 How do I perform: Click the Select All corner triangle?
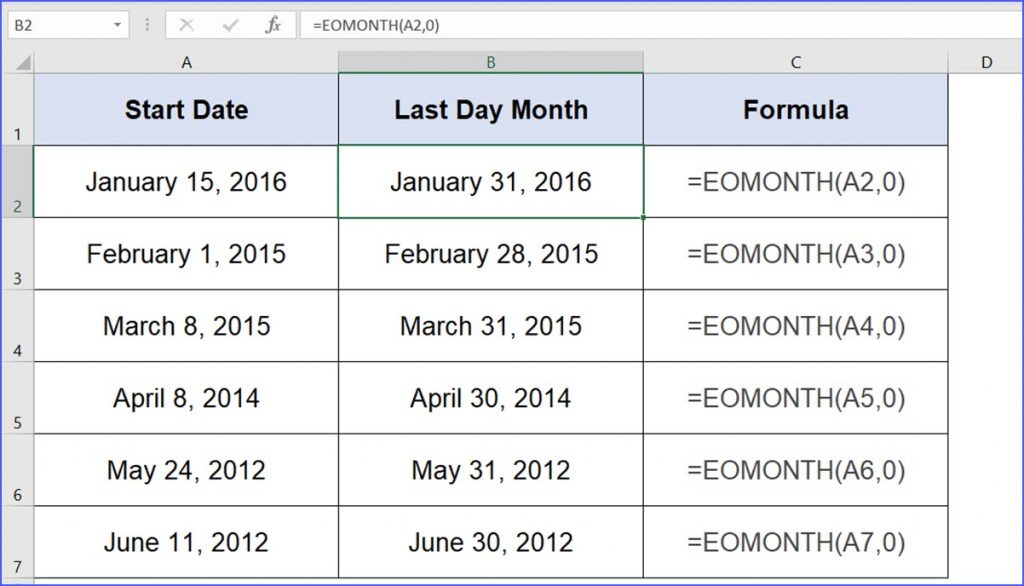click(24, 63)
